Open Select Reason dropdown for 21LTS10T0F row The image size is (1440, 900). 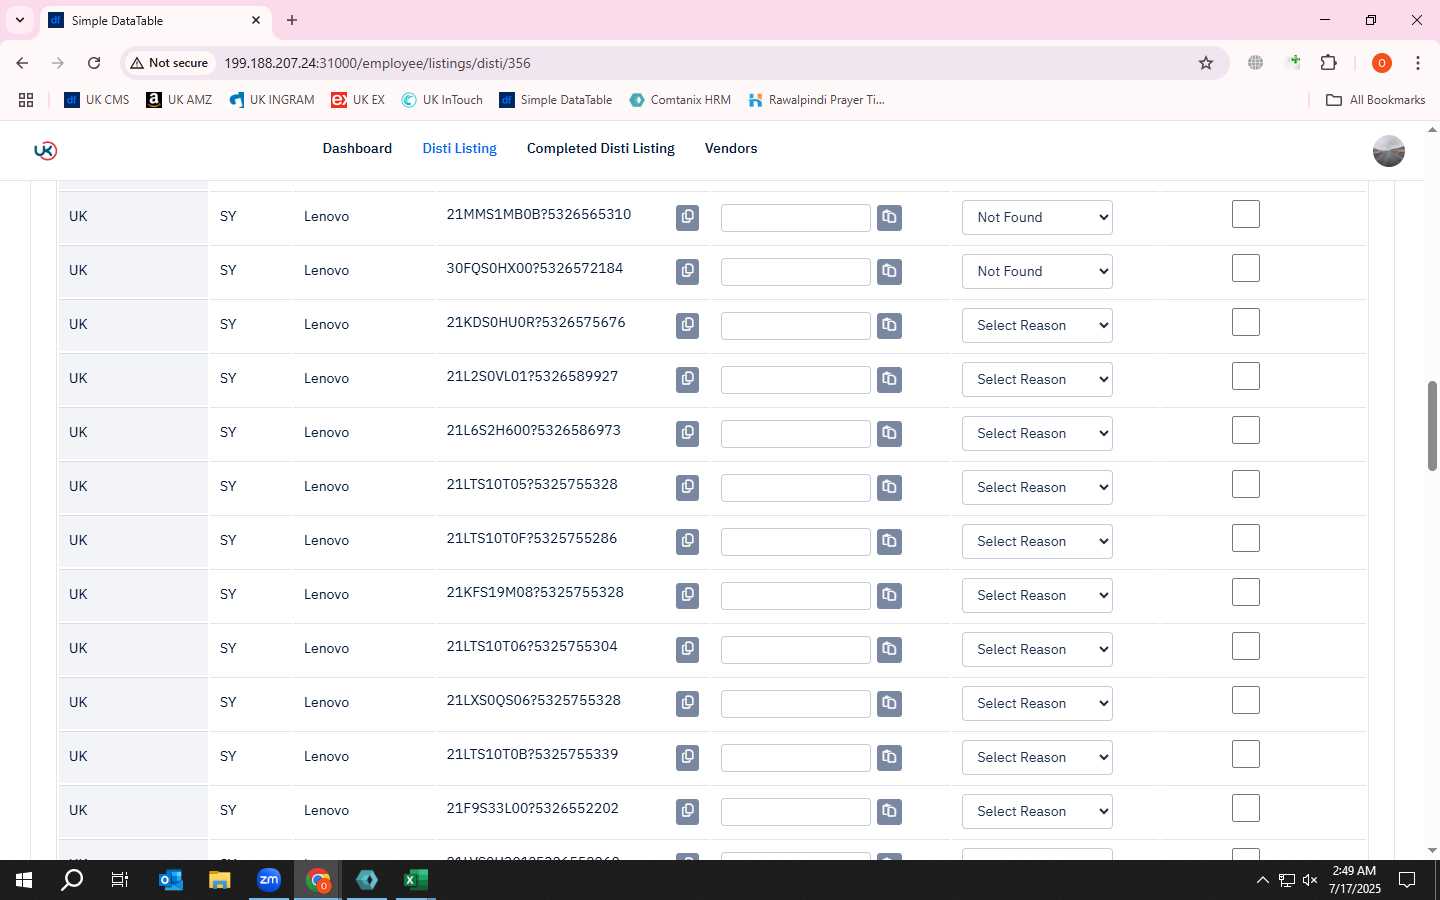[1037, 541]
